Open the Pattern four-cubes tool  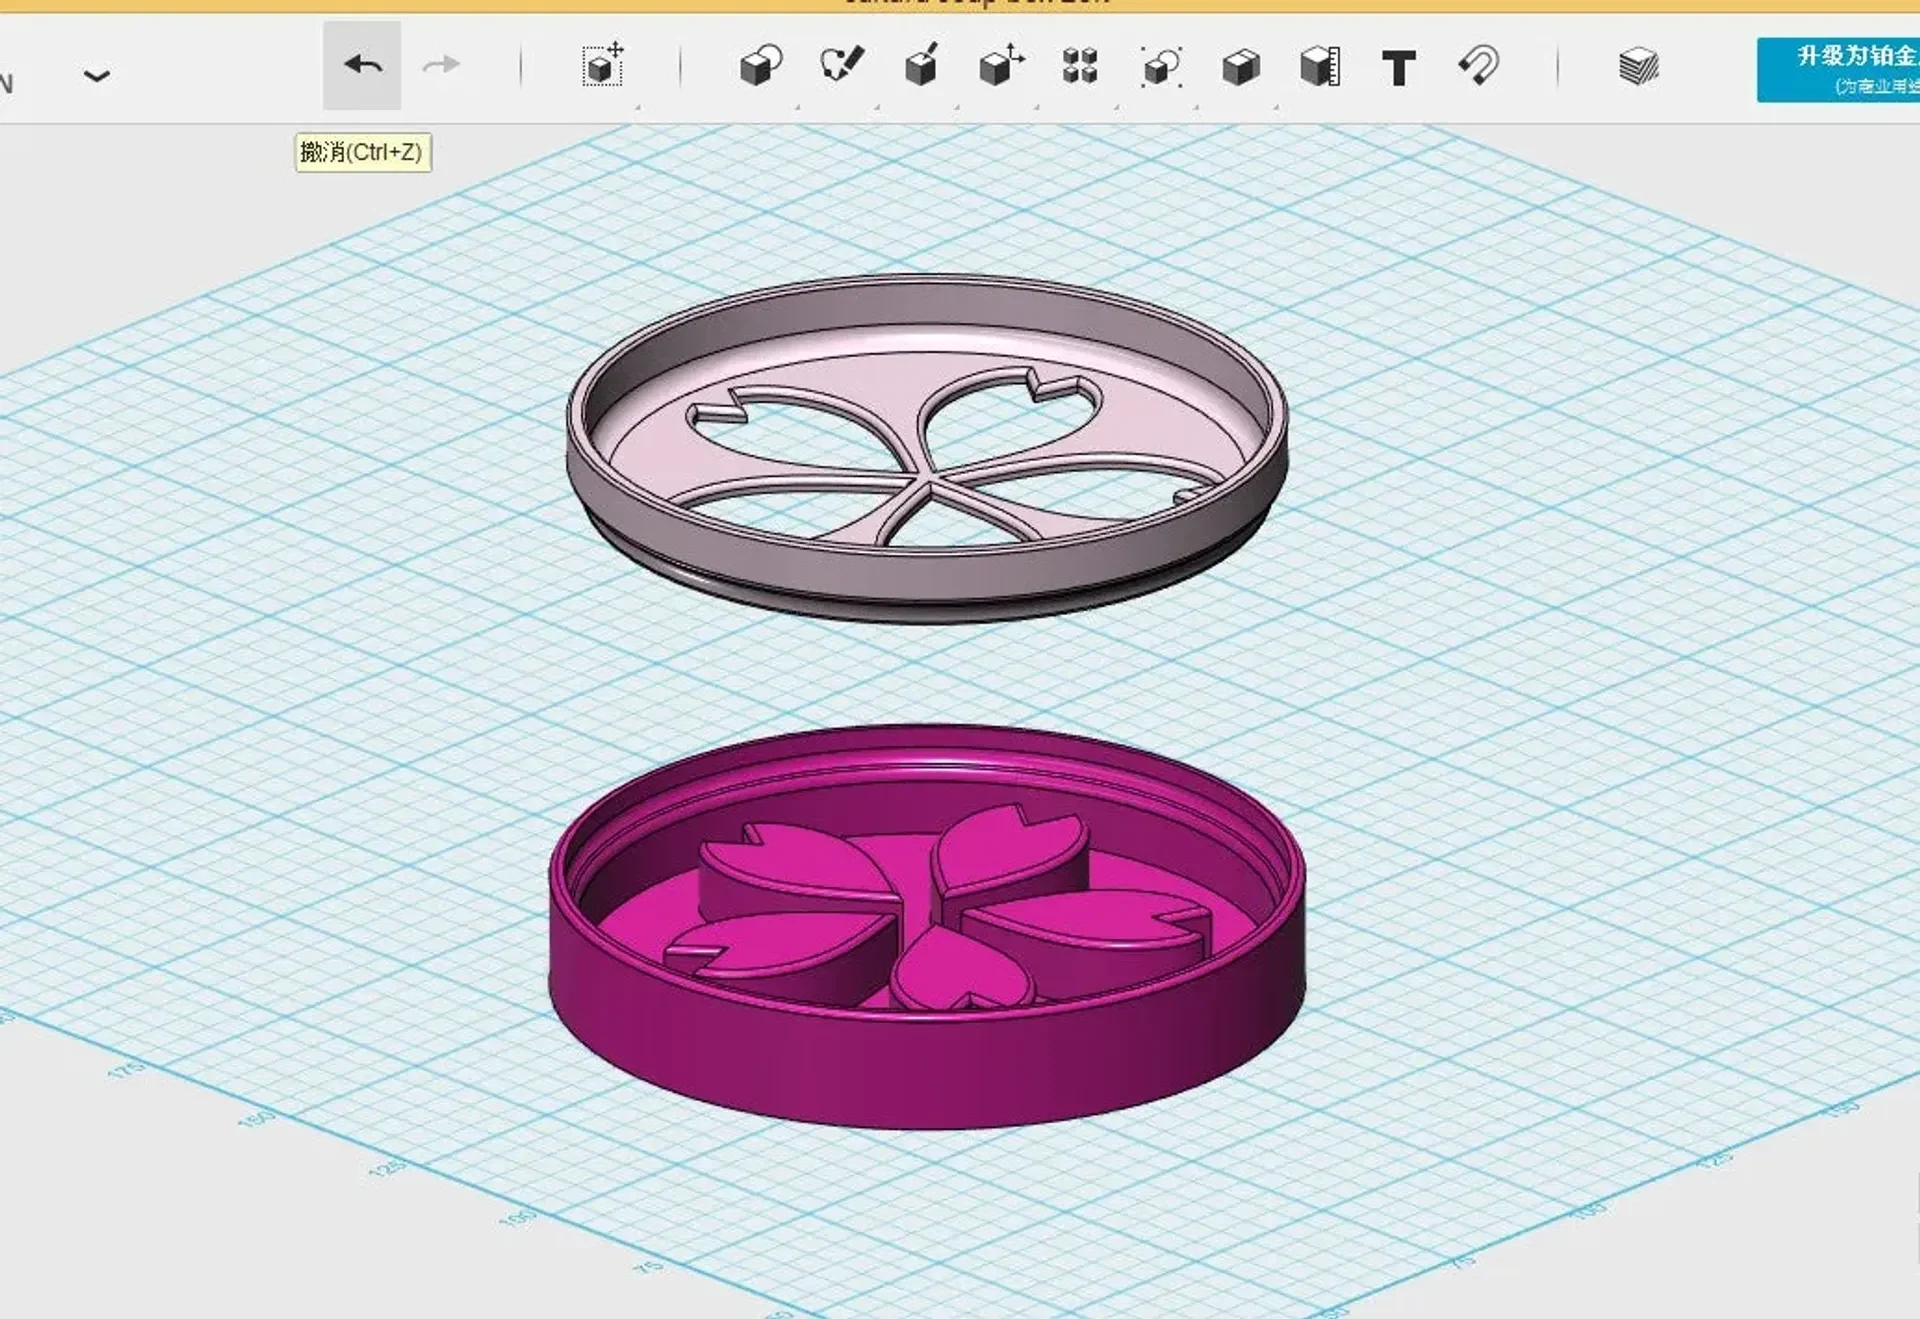pos(1080,66)
